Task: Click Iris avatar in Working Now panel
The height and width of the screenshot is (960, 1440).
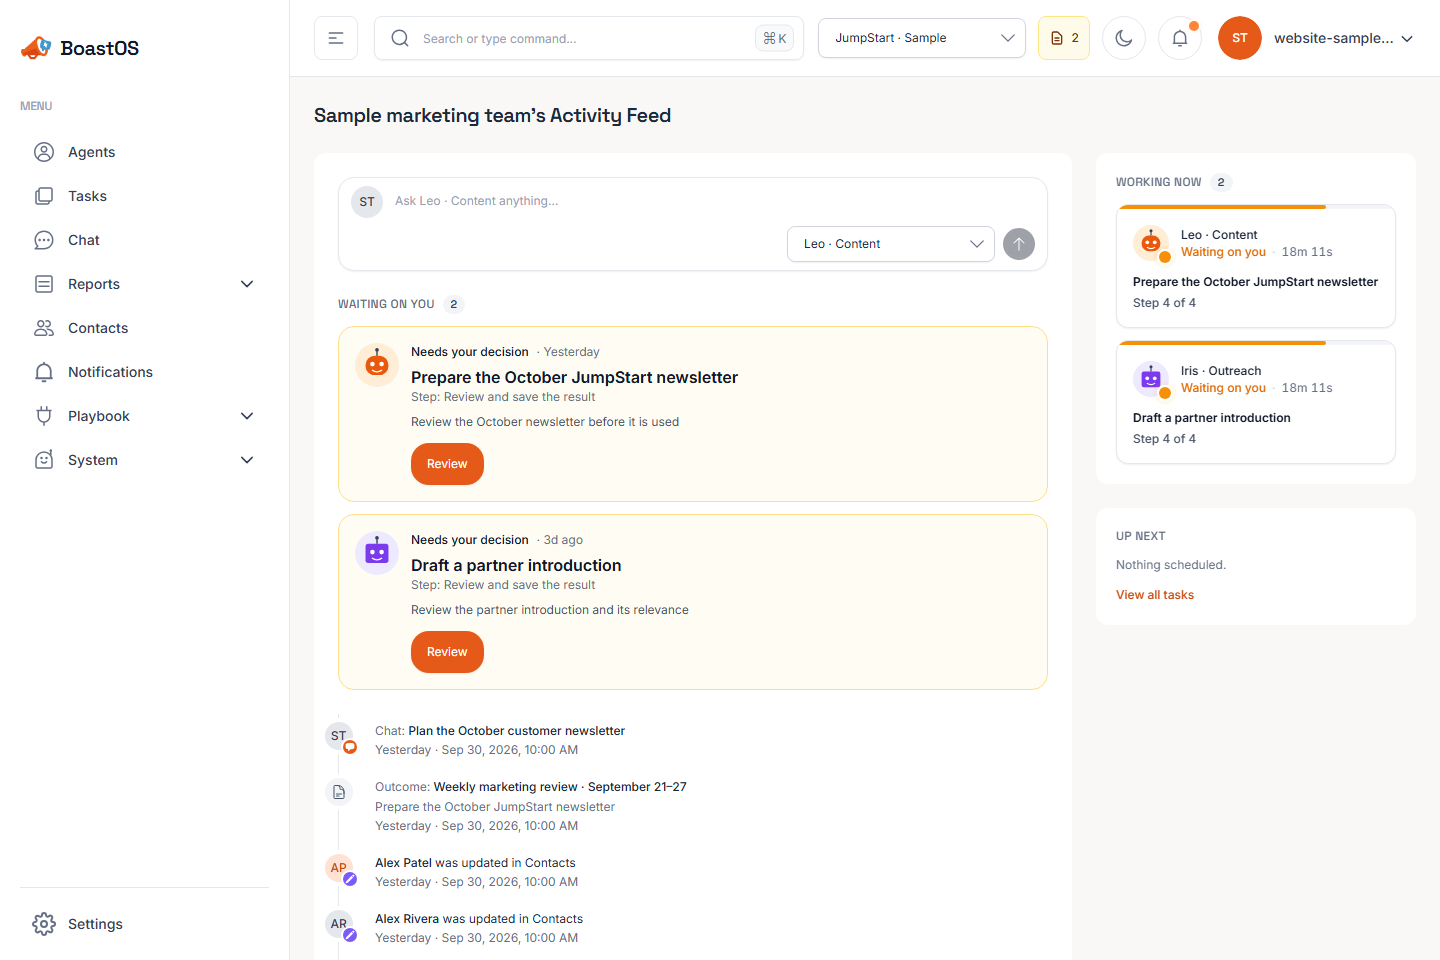Action: [x=1151, y=379]
